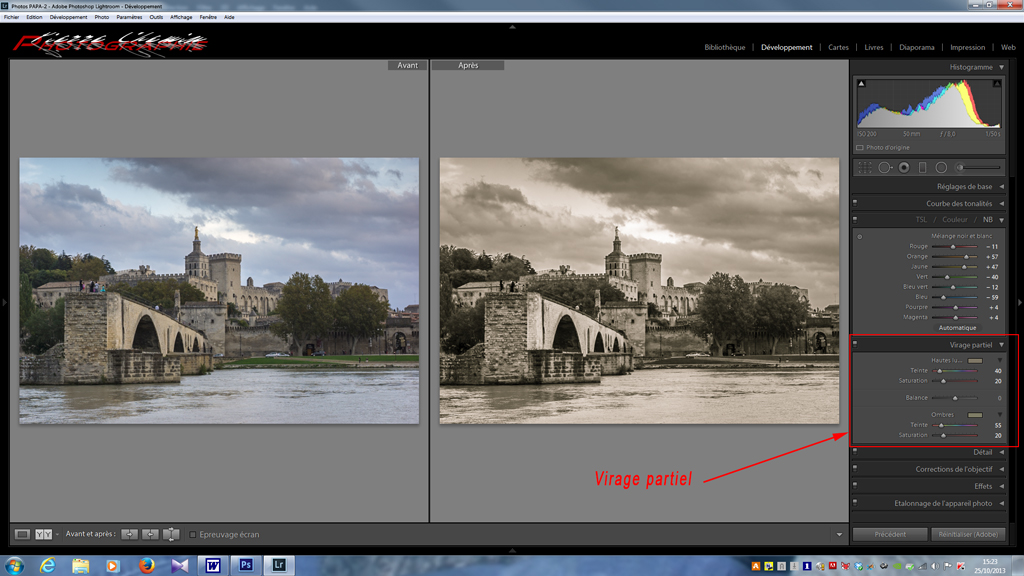Select the graduated filter tool
The height and width of the screenshot is (576, 1024).
point(922,168)
